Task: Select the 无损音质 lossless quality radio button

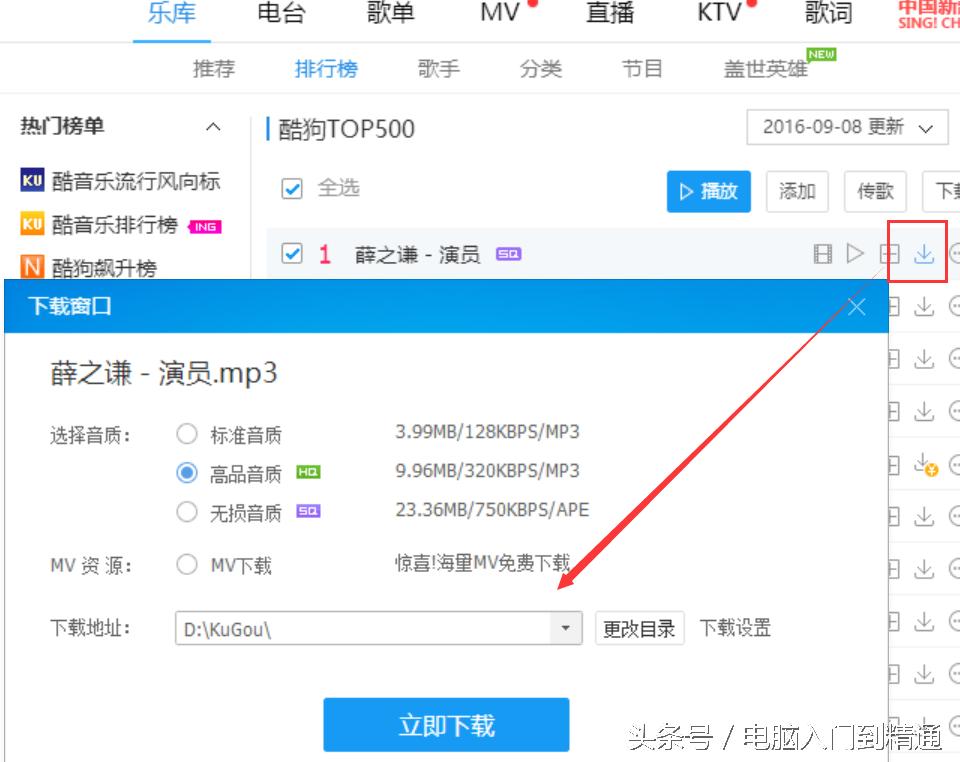Action: coord(187,511)
